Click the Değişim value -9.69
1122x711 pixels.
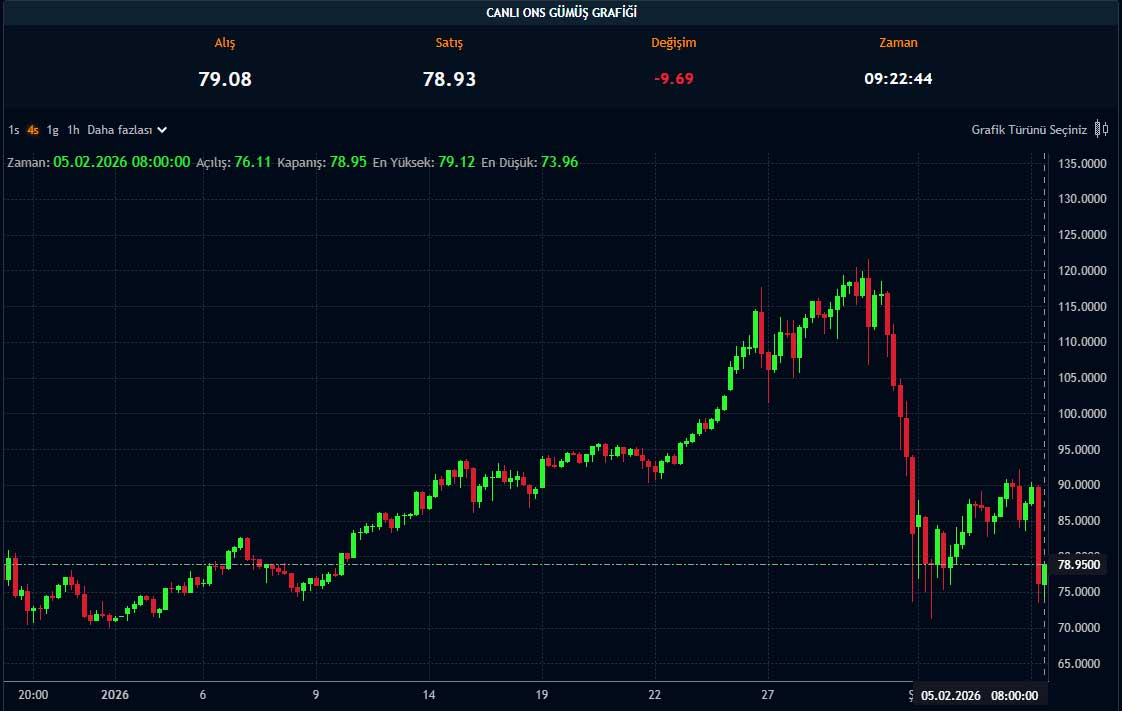(x=673, y=79)
